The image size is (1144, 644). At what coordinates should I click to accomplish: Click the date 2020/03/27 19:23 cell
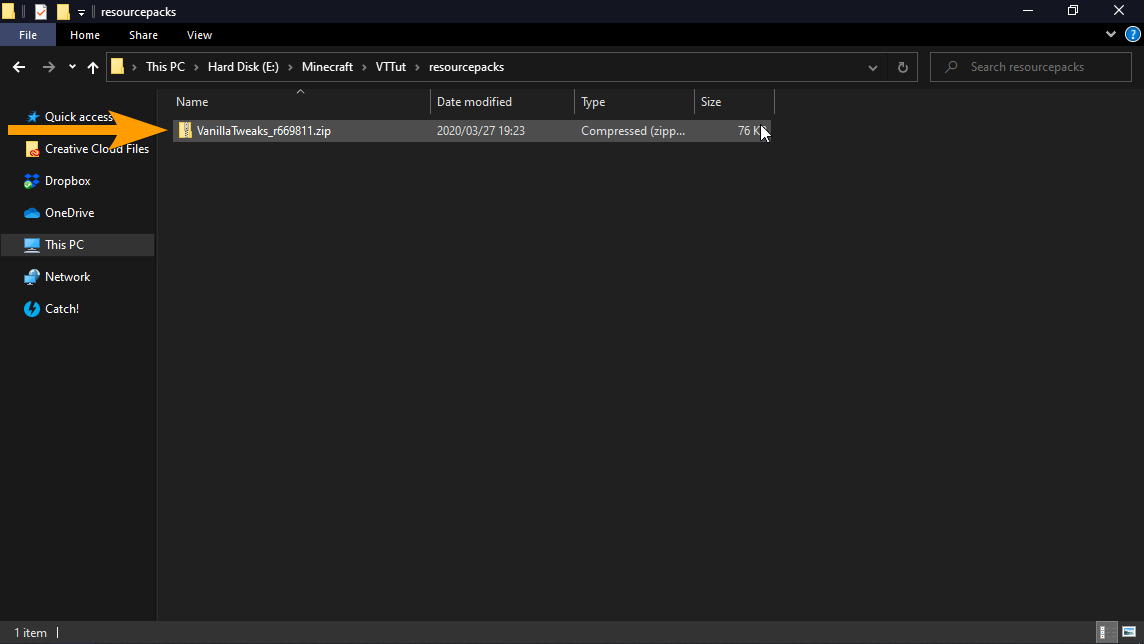tap(481, 131)
